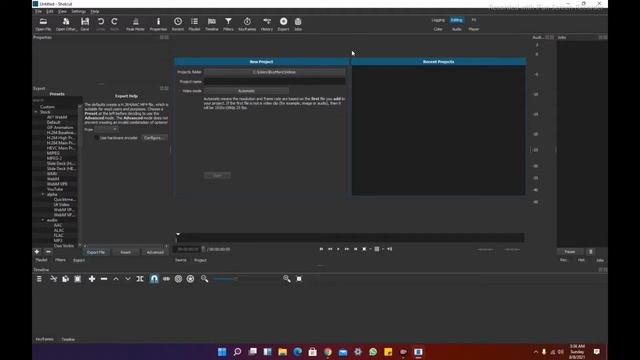Open the View menu
The width and height of the screenshot is (640, 360).
pos(62,11)
